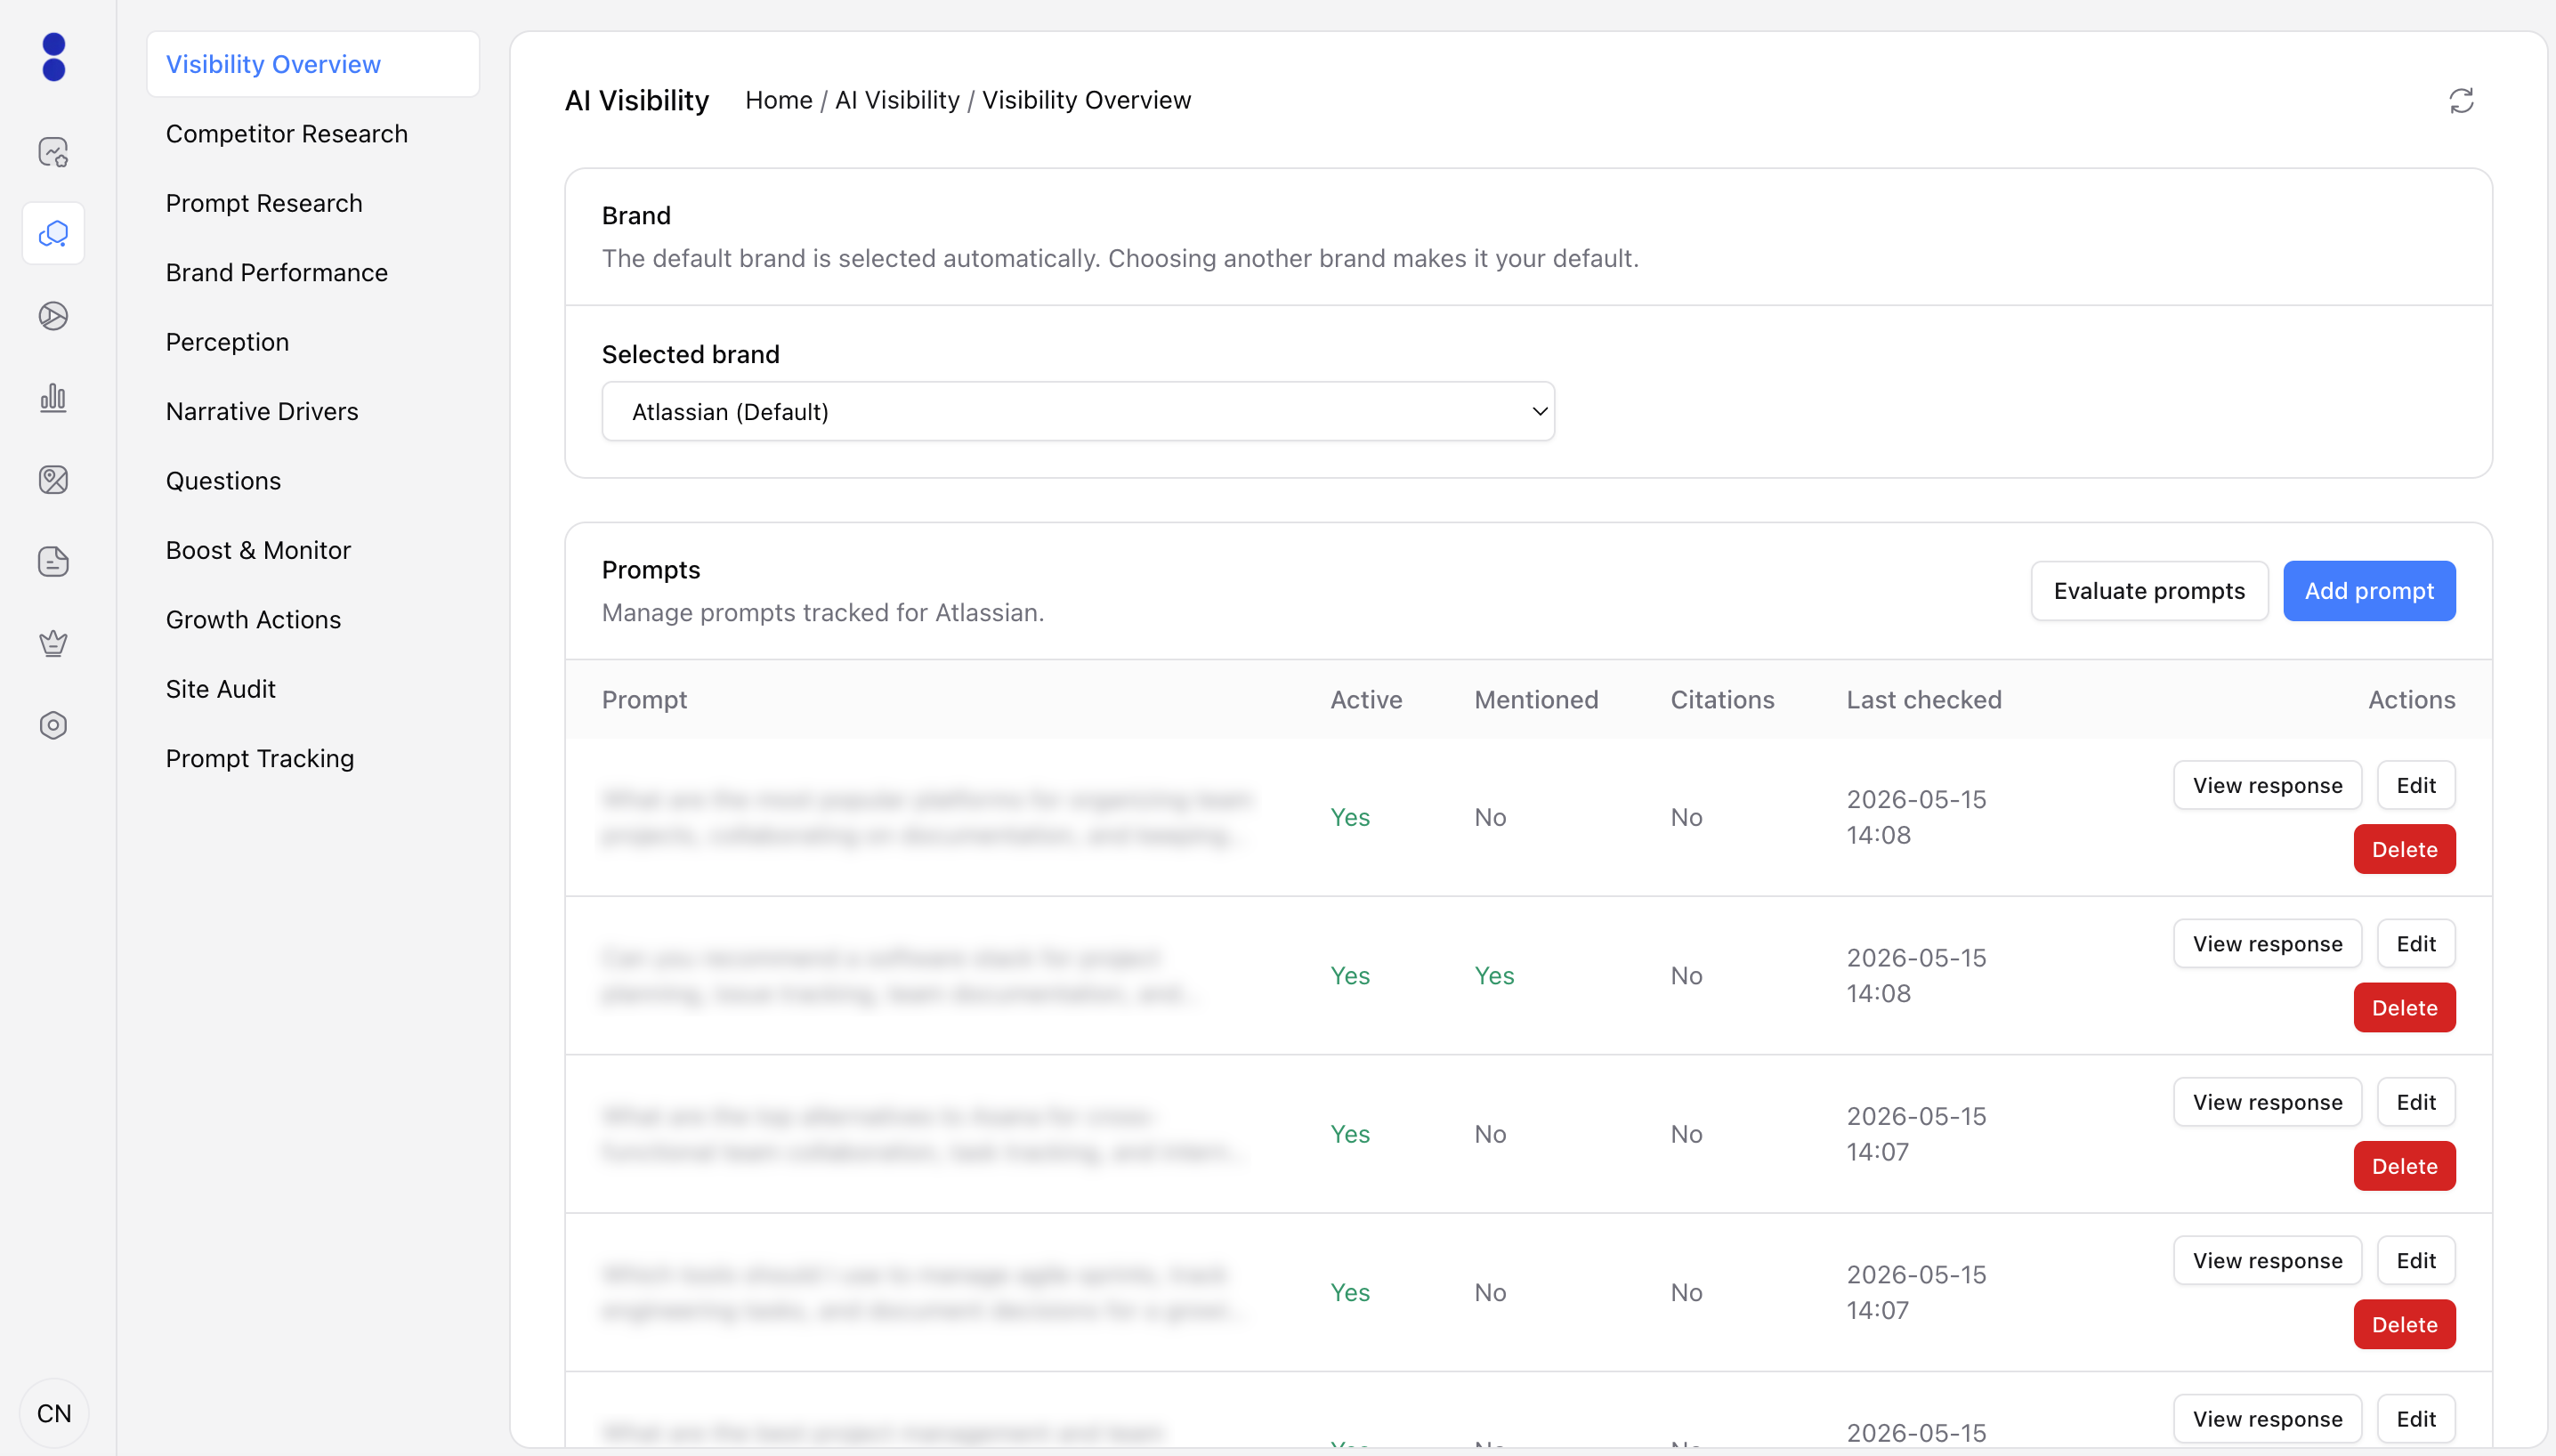Viewport: 2556px width, 1456px height.
Task: Go to Prompt Research
Action: click(264, 203)
